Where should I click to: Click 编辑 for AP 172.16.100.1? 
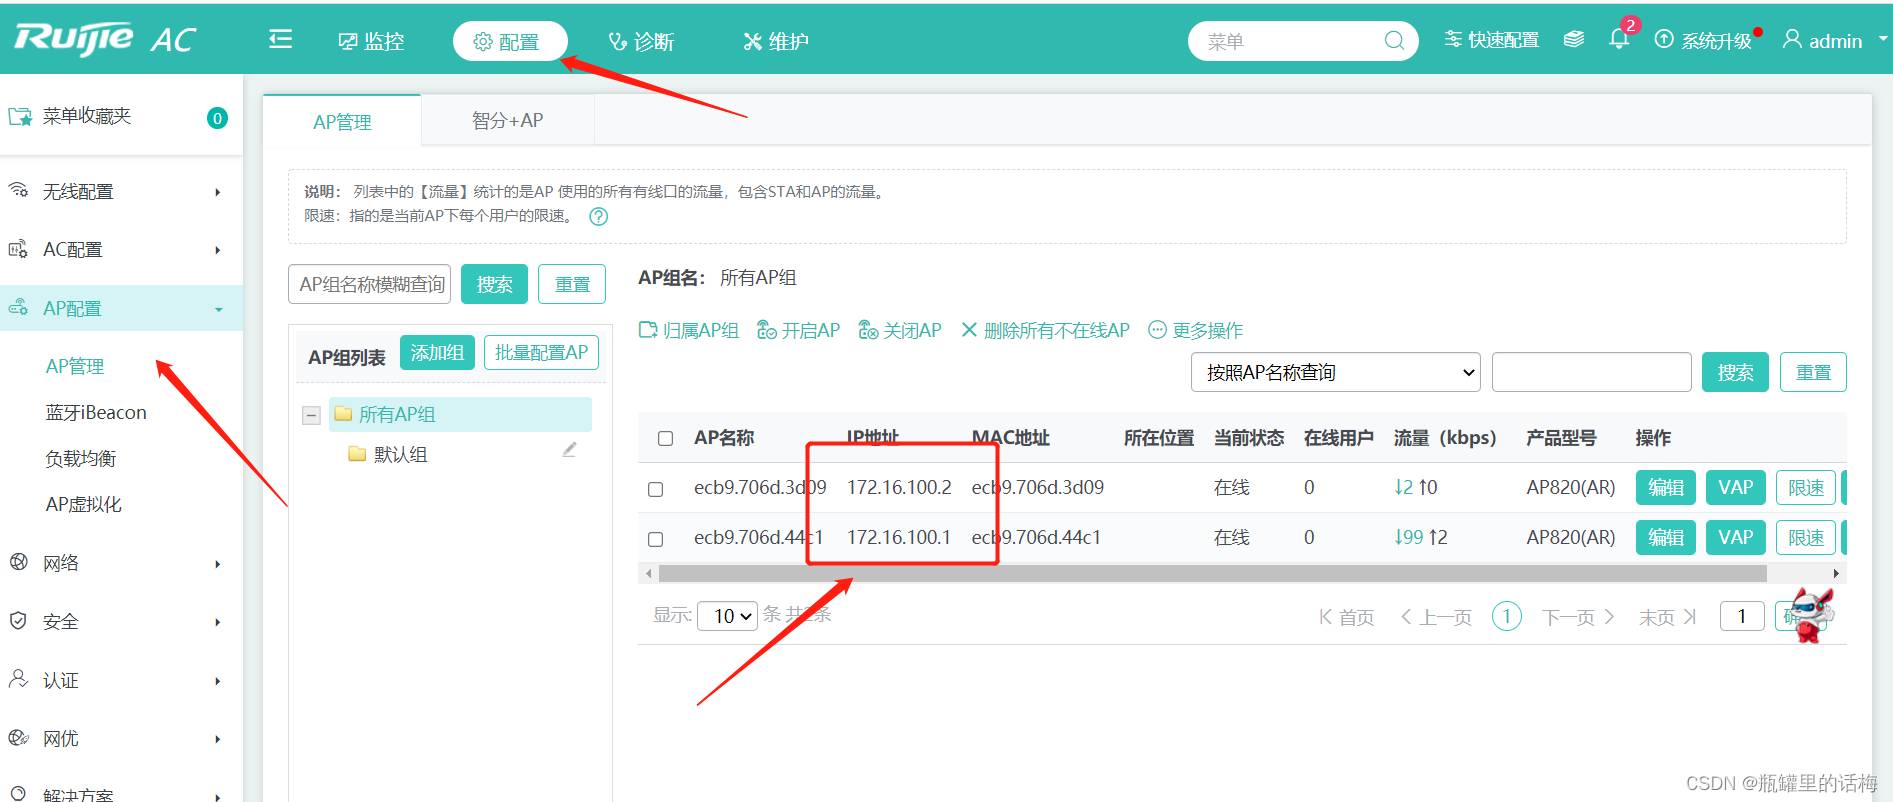[x=1666, y=537]
